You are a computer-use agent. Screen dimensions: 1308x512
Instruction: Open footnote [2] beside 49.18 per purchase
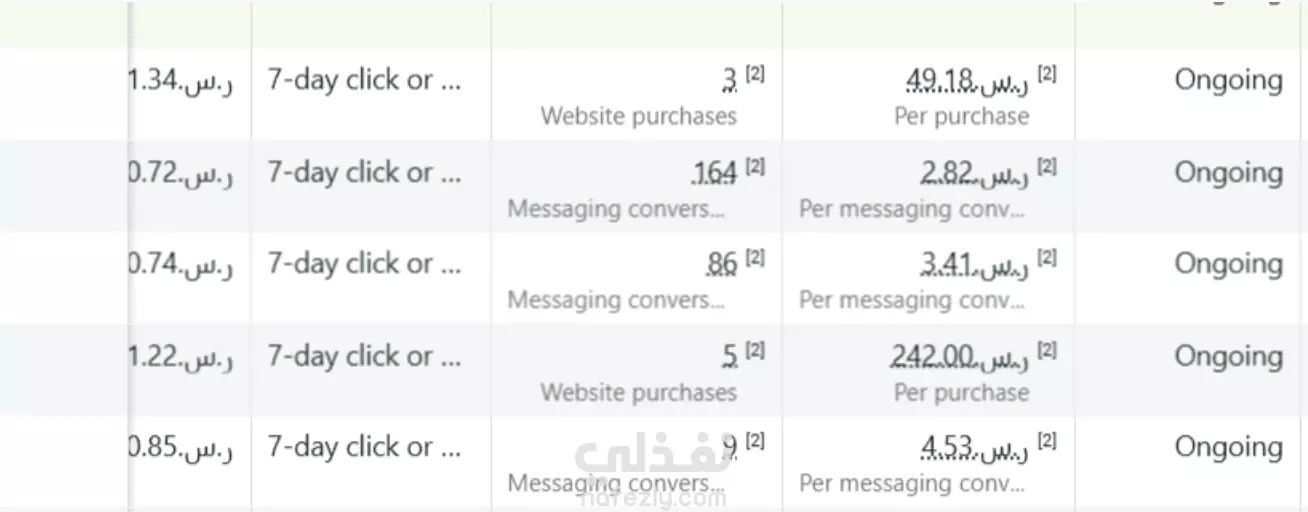[x=1047, y=73]
